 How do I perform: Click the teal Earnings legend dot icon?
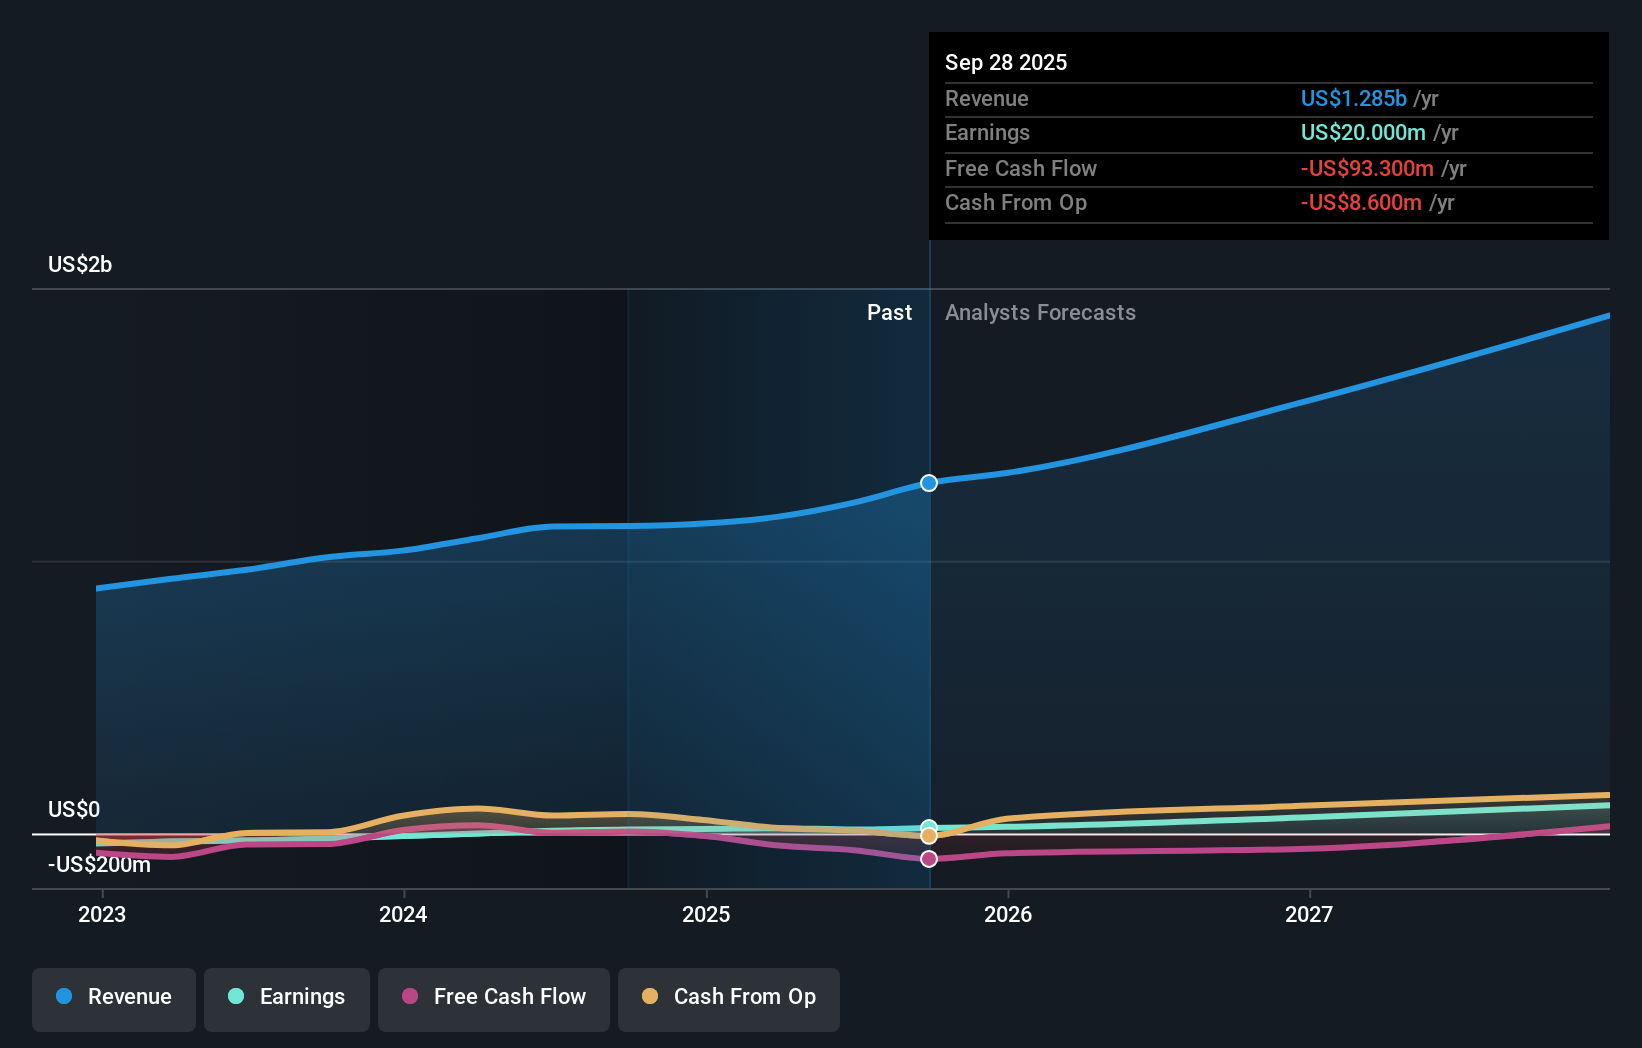(x=235, y=996)
